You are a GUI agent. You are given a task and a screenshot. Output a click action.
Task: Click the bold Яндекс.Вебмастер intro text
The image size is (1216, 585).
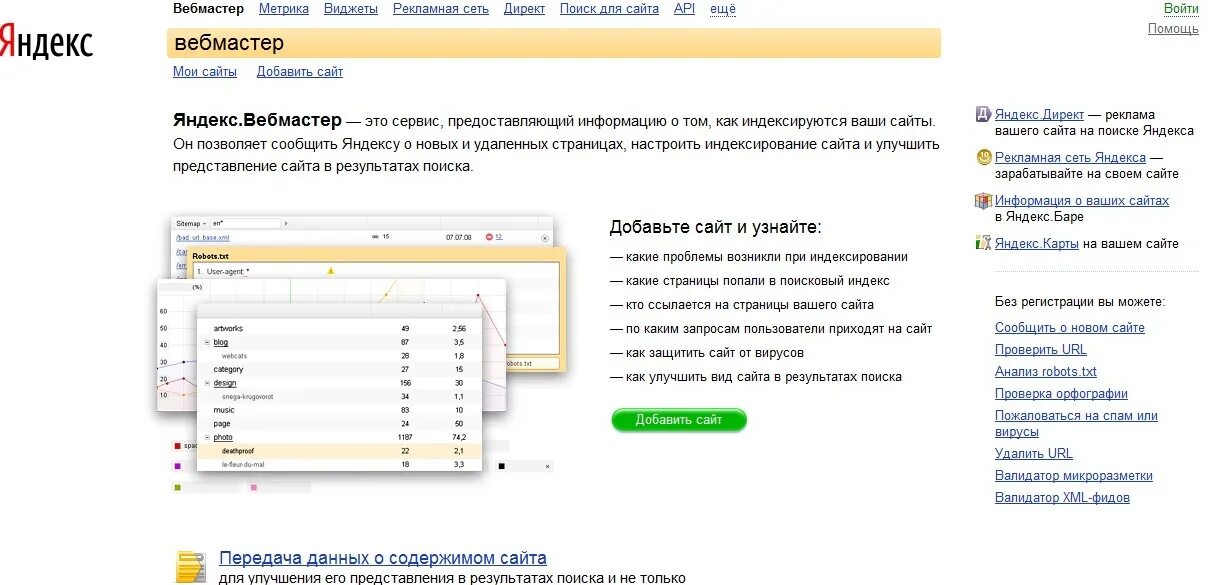(258, 120)
